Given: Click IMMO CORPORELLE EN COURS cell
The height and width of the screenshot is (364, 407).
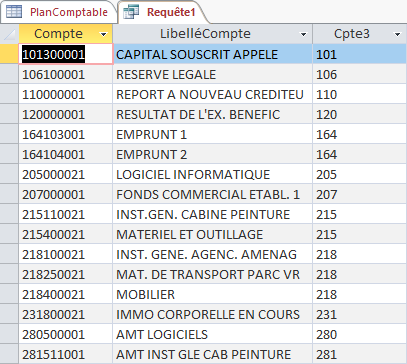Looking at the screenshot, I should click(213, 314).
